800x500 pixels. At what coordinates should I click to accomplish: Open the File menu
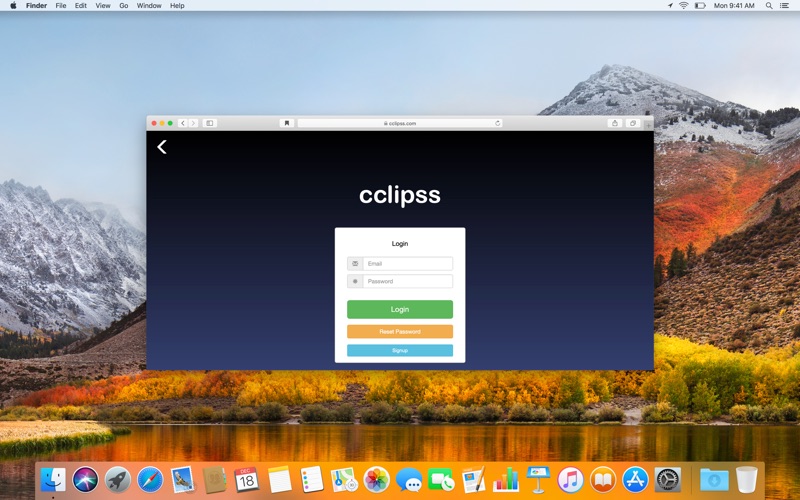pyautogui.click(x=61, y=6)
